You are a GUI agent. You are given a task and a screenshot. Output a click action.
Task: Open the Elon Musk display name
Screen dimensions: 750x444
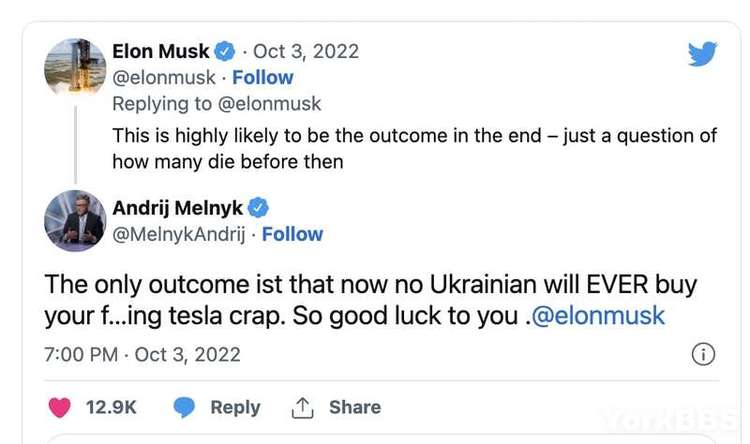click(x=161, y=51)
